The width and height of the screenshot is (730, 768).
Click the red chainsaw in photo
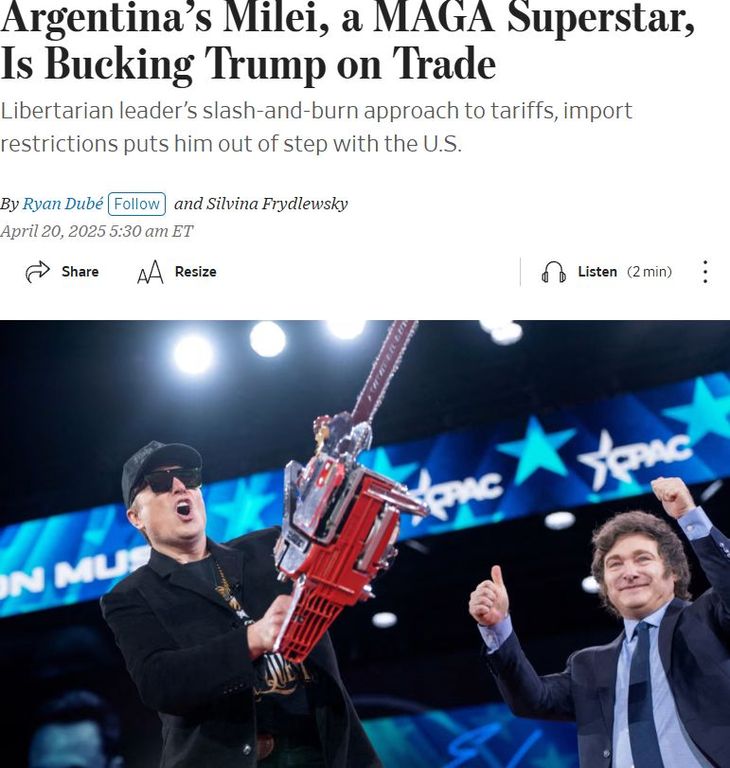click(343, 514)
